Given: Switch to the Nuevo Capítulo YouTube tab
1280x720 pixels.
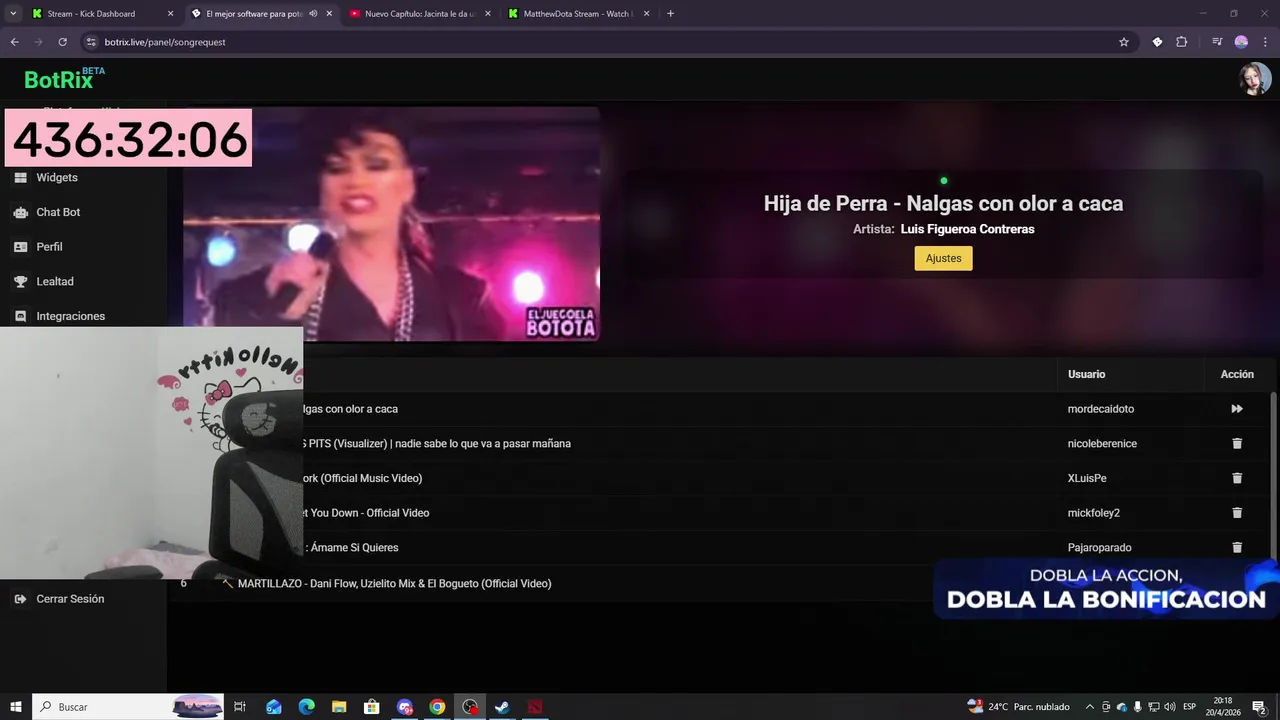Looking at the screenshot, I should [x=419, y=14].
